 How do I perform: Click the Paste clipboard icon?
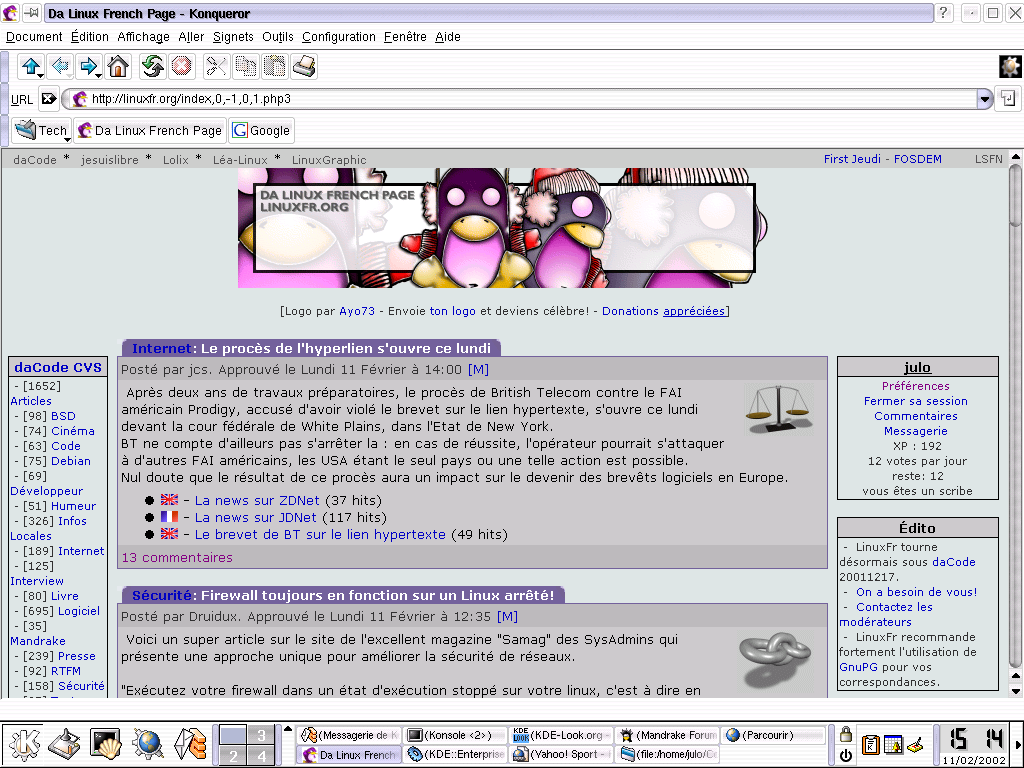(x=275, y=66)
